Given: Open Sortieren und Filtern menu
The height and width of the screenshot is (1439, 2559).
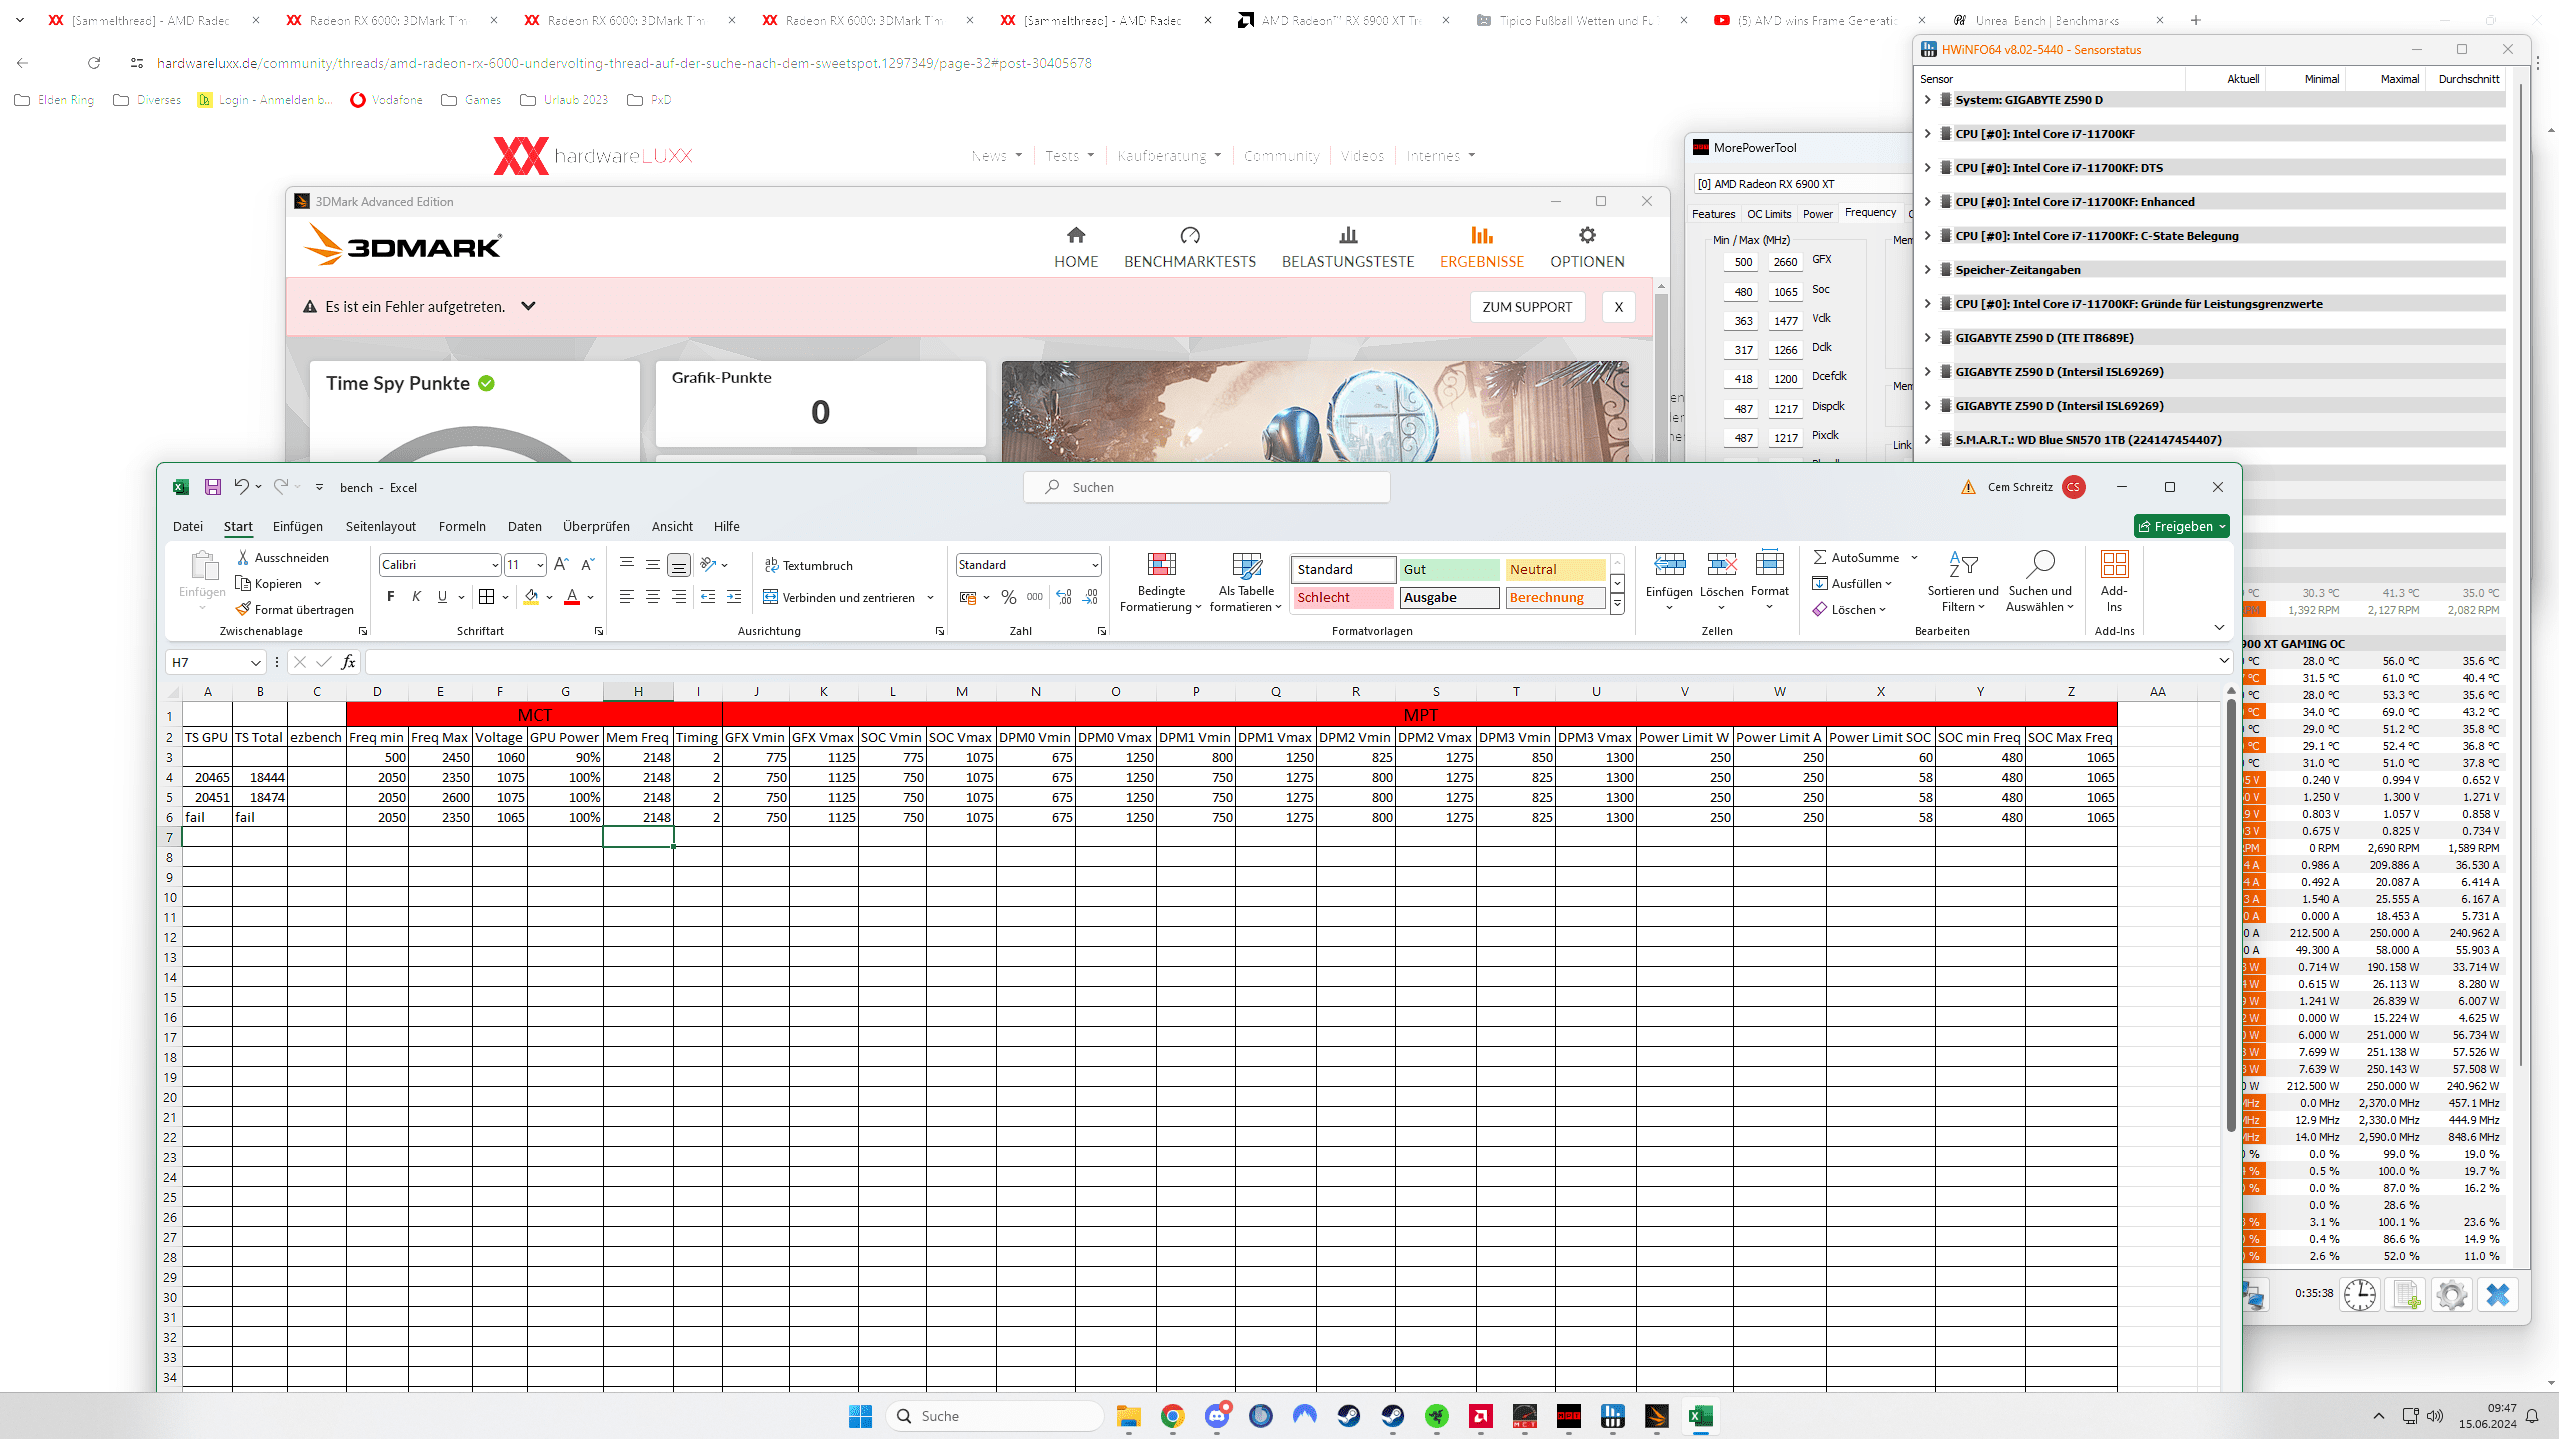Looking at the screenshot, I should pyautogui.click(x=1962, y=583).
